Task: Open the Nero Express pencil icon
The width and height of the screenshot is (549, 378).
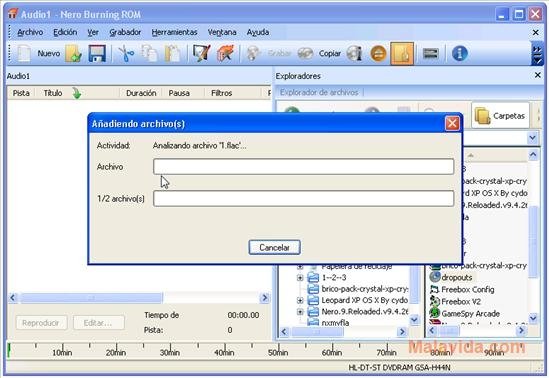Action: point(201,54)
